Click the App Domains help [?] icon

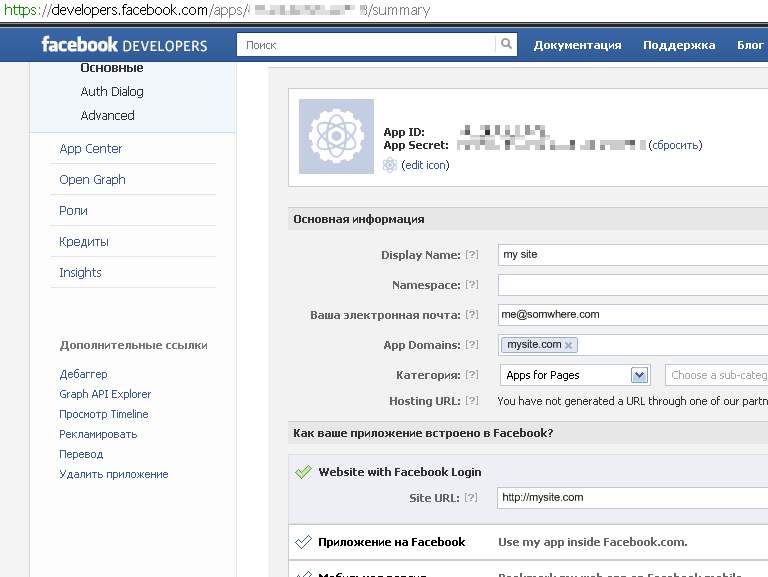pyautogui.click(x=472, y=344)
